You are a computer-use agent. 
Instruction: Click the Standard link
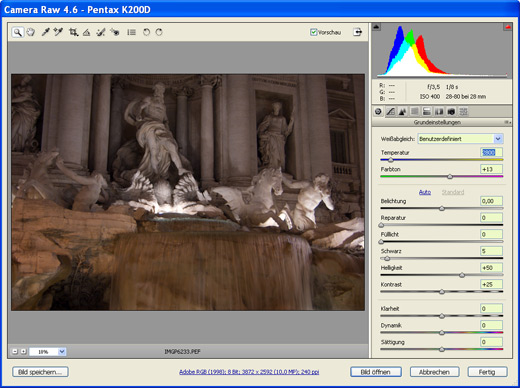pos(453,192)
